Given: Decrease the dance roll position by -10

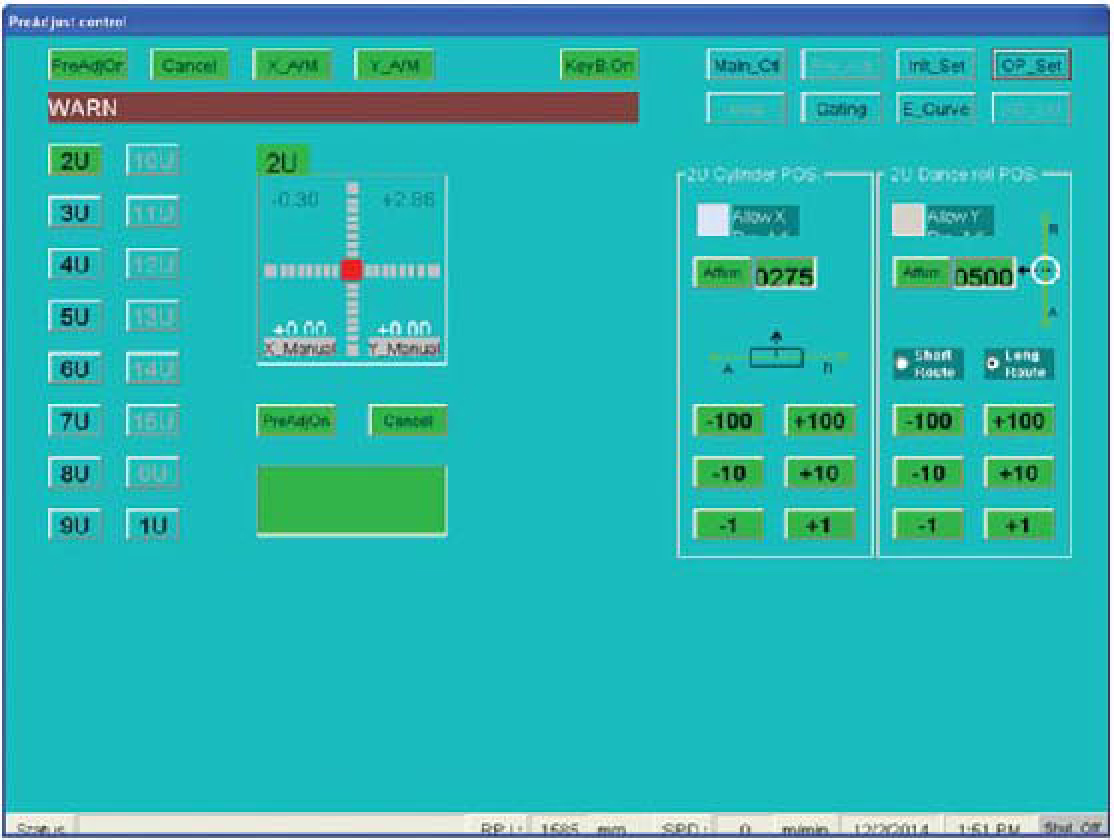Looking at the screenshot, I should click(x=928, y=473).
